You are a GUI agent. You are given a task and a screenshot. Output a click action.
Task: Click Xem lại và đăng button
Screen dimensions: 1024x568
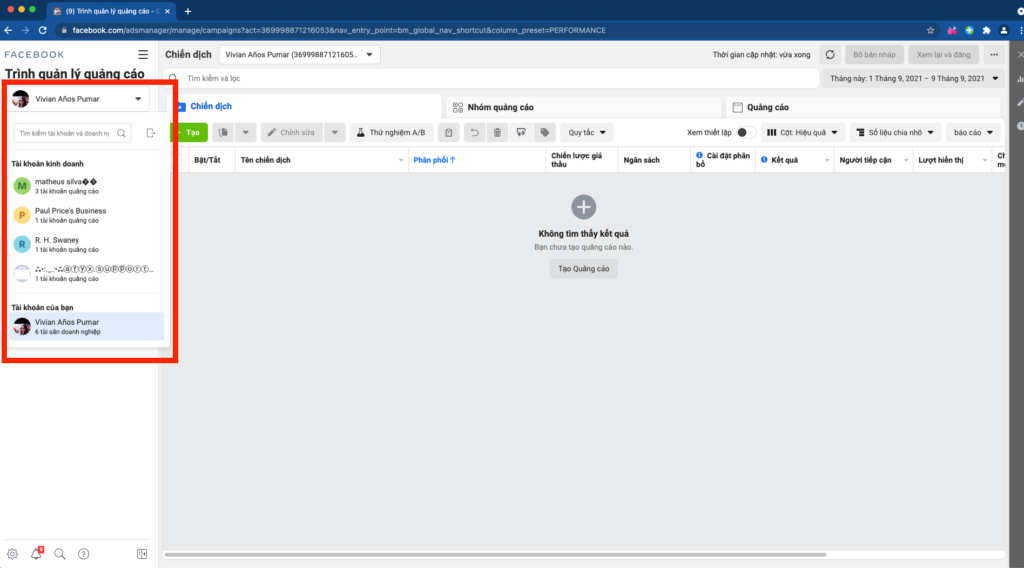(x=943, y=55)
